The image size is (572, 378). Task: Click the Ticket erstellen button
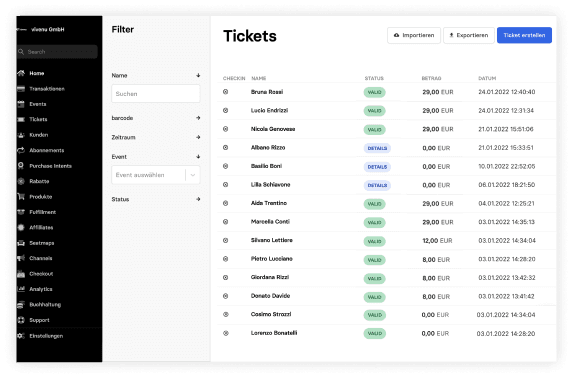(524, 35)
